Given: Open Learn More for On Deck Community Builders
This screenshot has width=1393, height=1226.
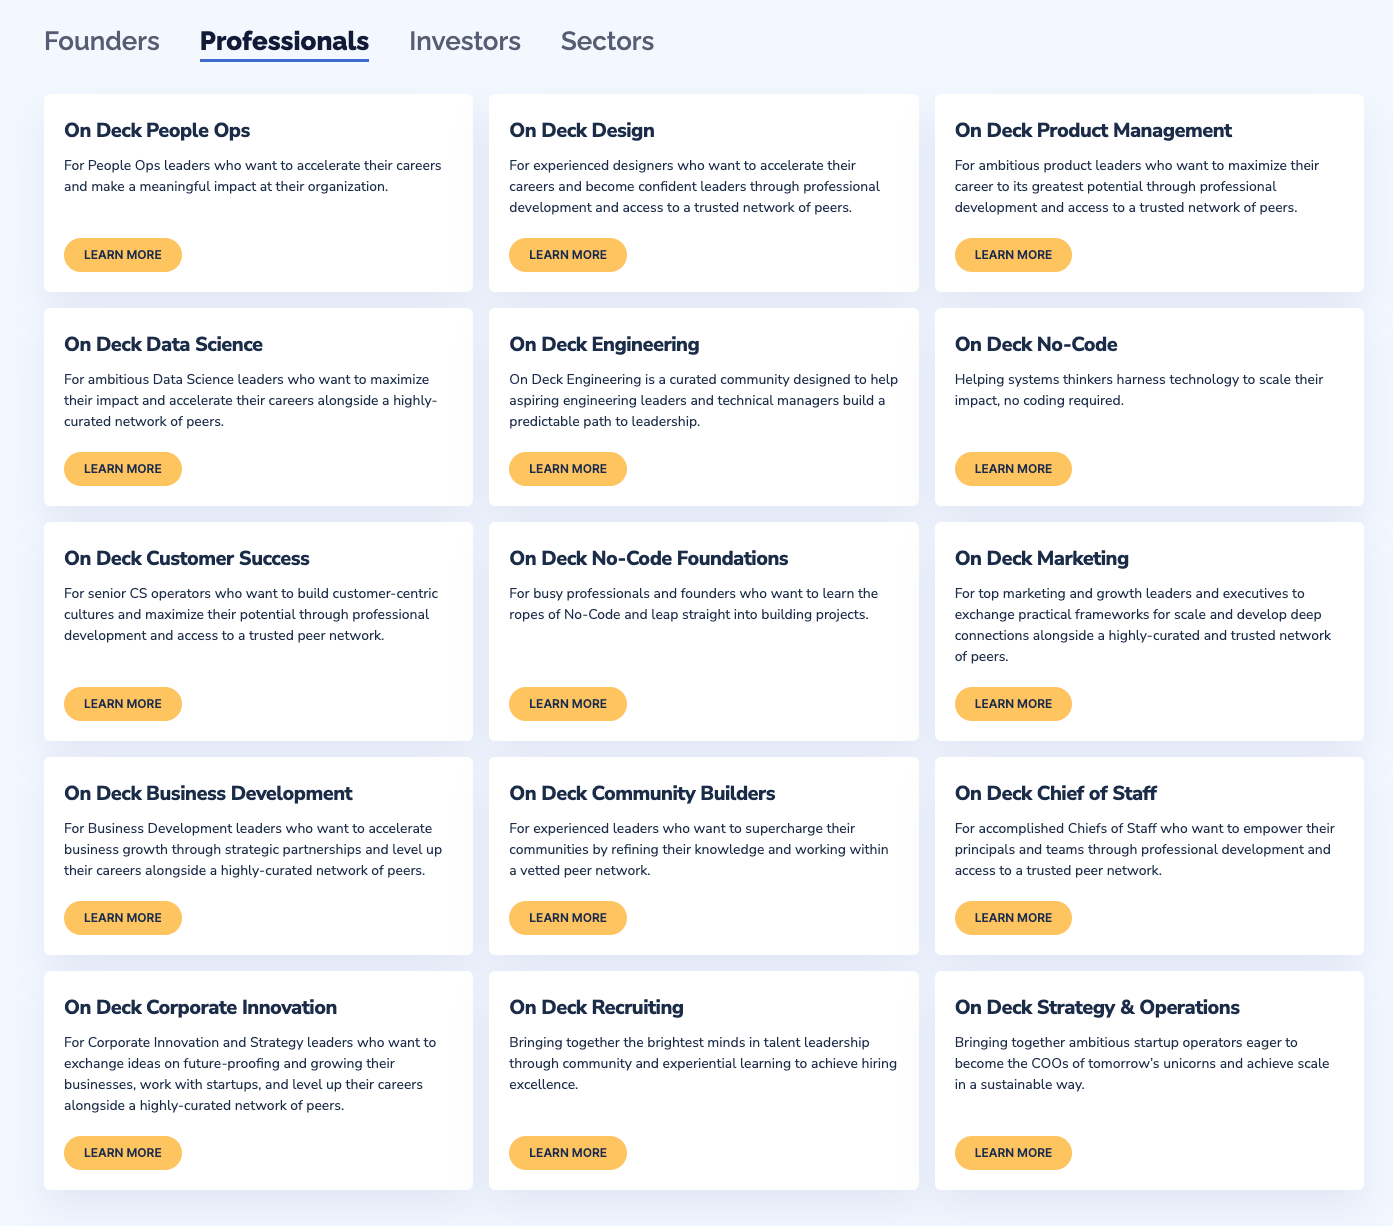Looking at the screenshot, I should point(568,918).
